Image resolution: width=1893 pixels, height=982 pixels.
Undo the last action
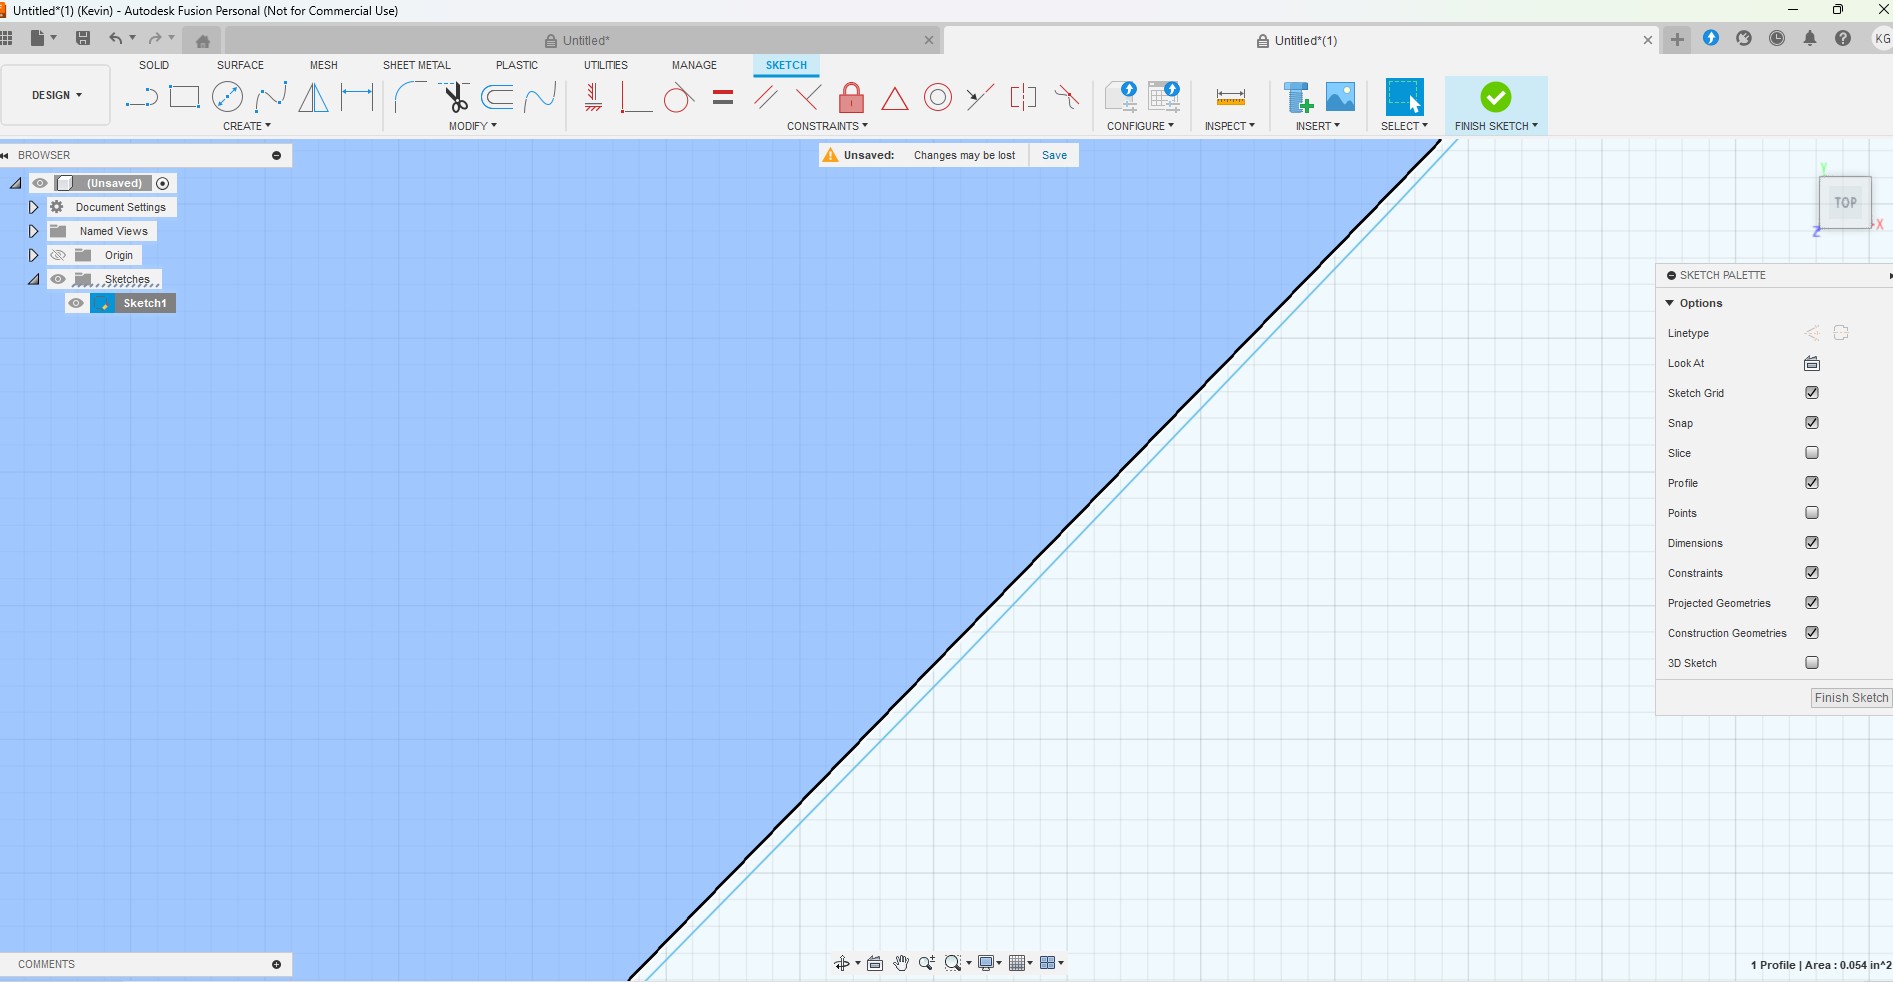pos(116,38)
